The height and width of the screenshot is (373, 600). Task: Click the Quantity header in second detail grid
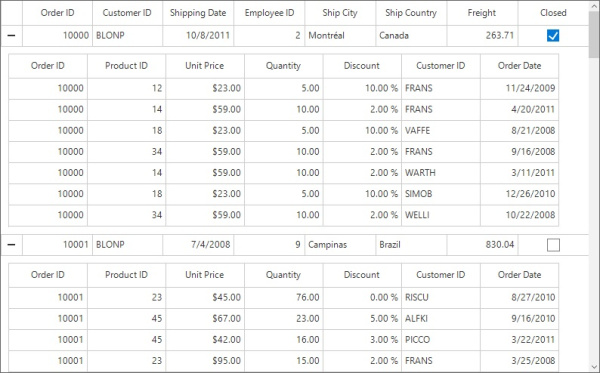pos(283,275)
